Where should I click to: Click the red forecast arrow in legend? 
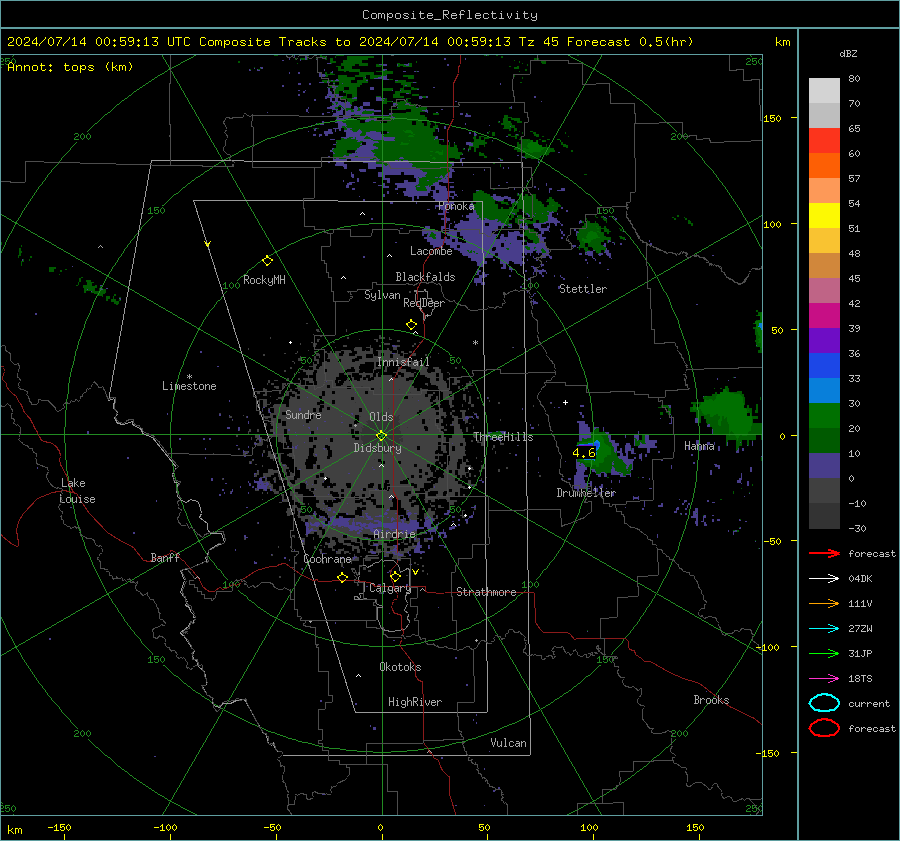click(824, 553)
